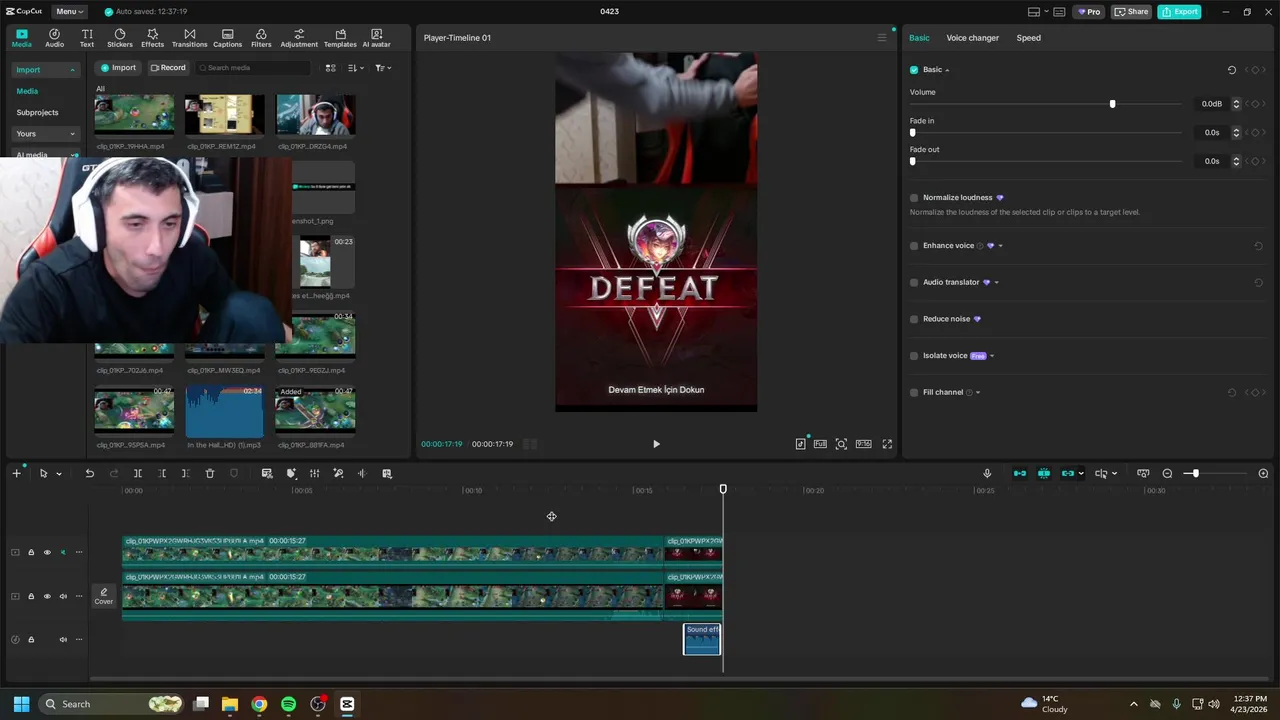Image resolution: width=1280 pixels, height=720 pixels.
Task: Expand Isolate voice options arrow
Action: 992,356
